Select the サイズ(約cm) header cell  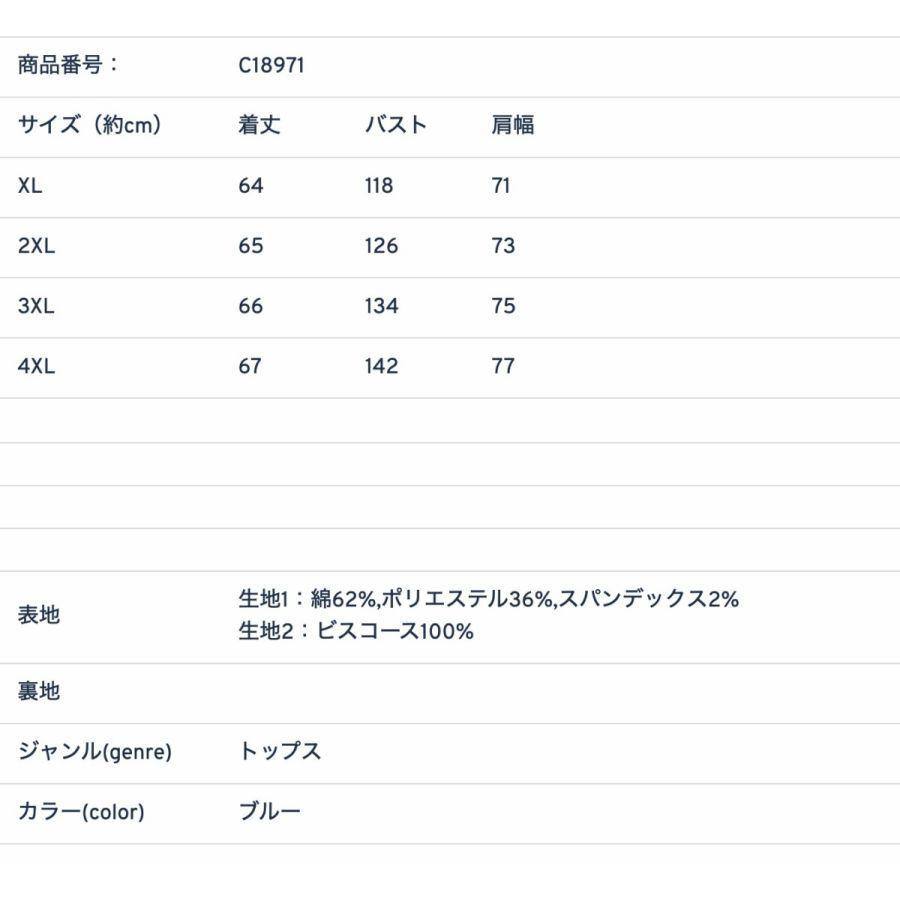click(90, 126)
